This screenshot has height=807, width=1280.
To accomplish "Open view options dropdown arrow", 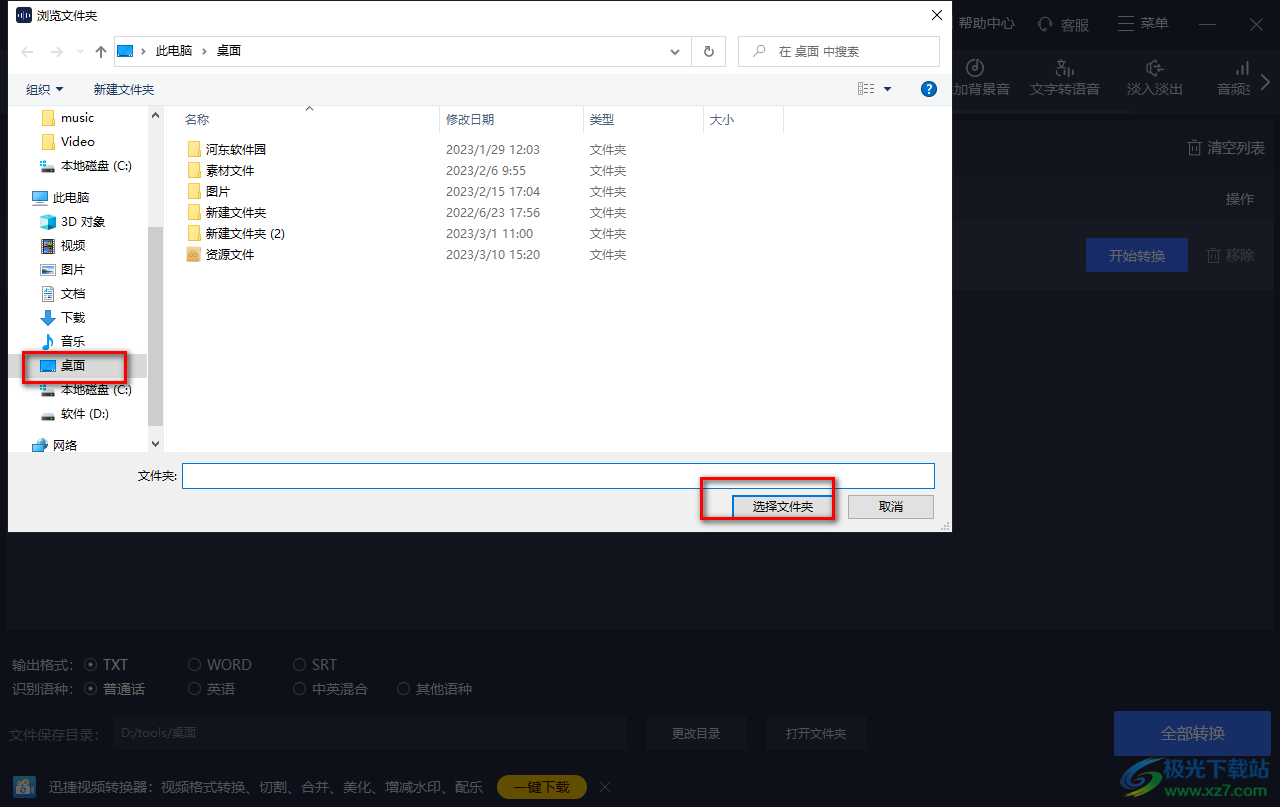I will pos(887,89).
